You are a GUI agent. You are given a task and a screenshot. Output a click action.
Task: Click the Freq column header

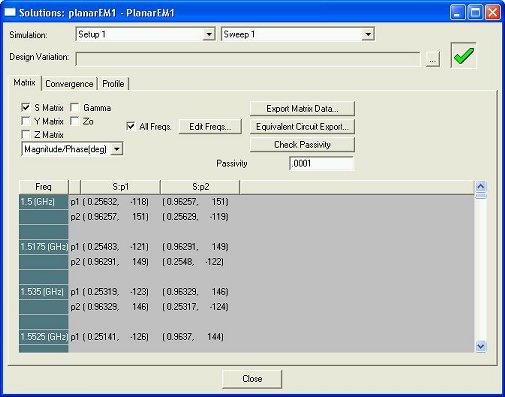[43, 187]
